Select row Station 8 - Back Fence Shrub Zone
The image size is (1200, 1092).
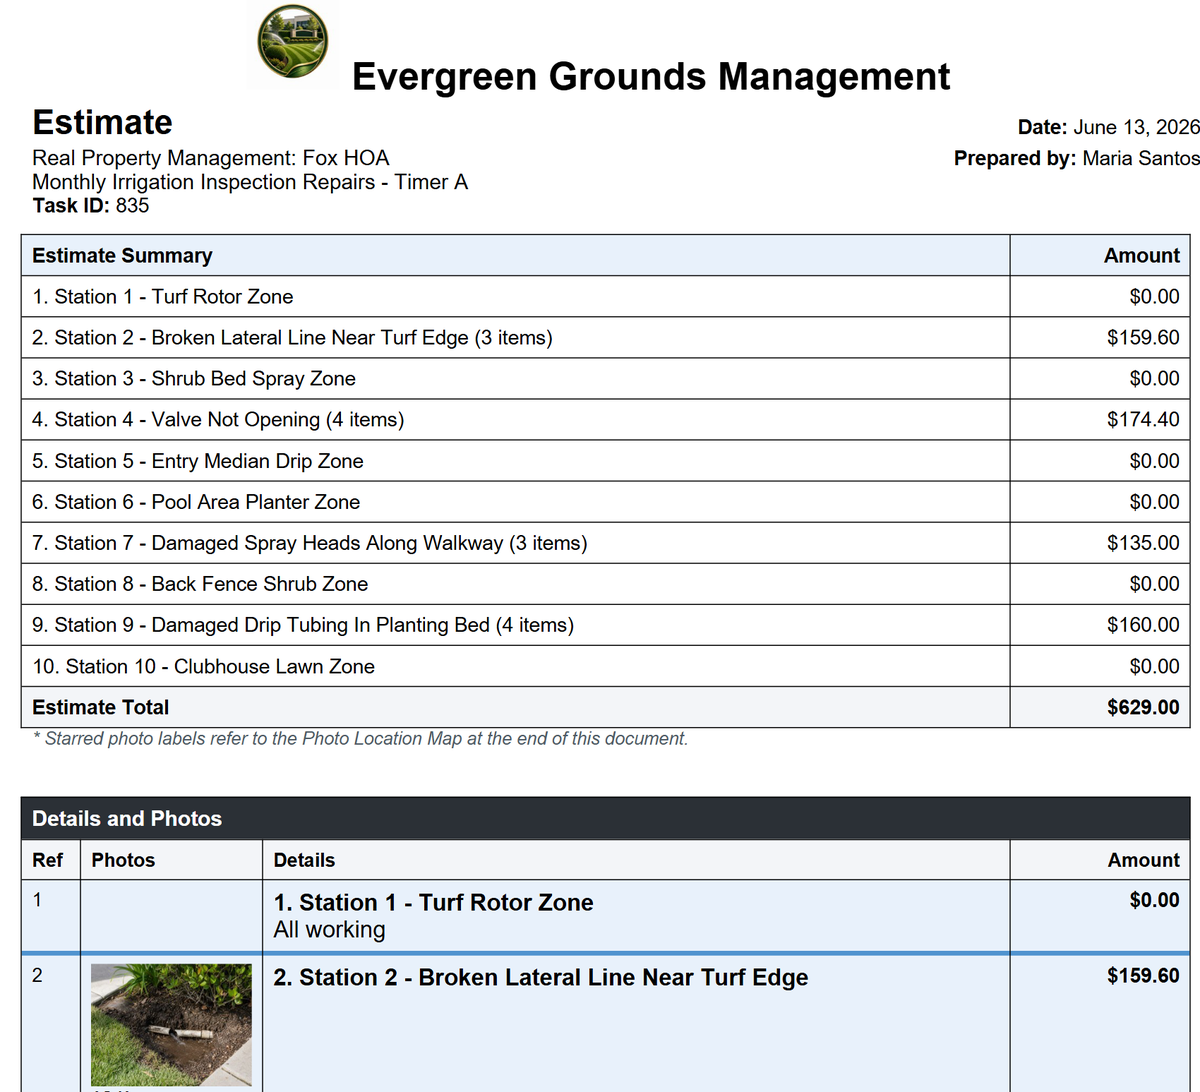(606, 583)
